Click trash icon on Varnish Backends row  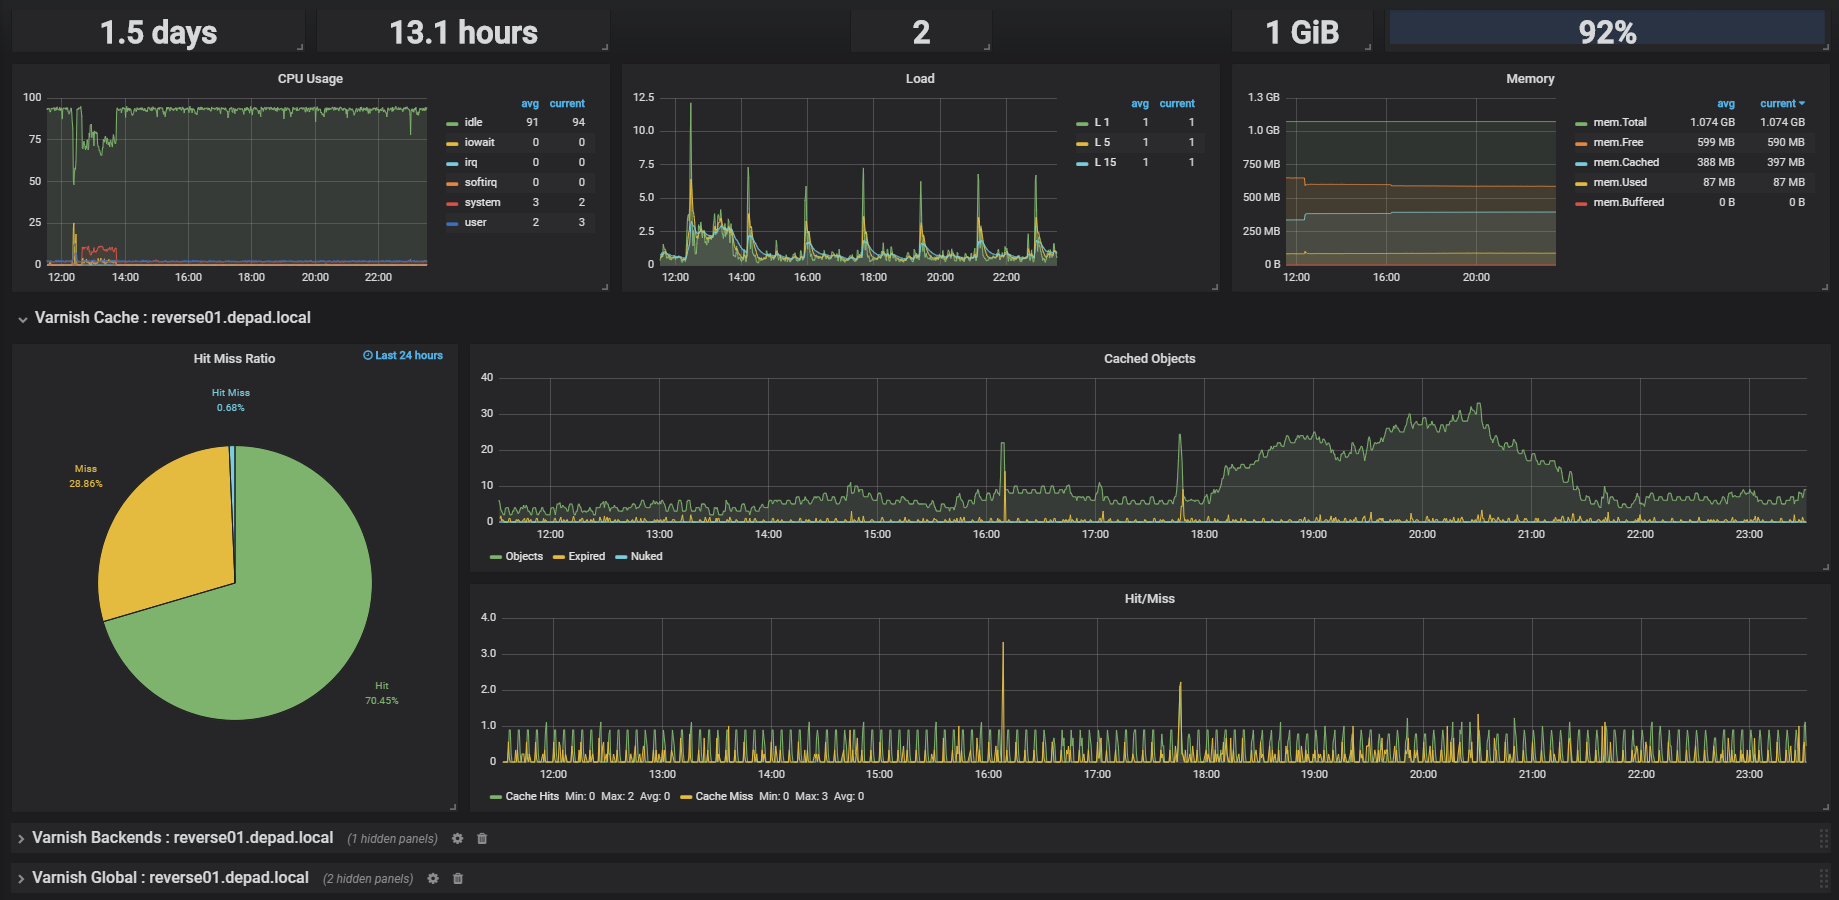(x=482, y=838)
